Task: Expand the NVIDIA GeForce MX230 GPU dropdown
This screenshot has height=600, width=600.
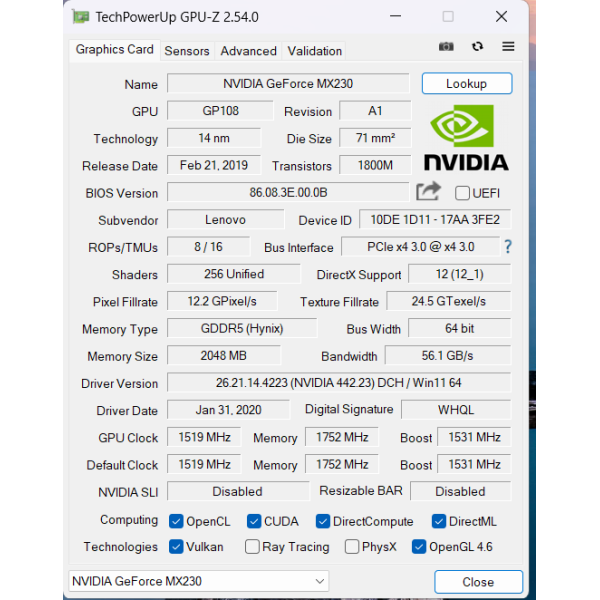Action: coord(199,581)
